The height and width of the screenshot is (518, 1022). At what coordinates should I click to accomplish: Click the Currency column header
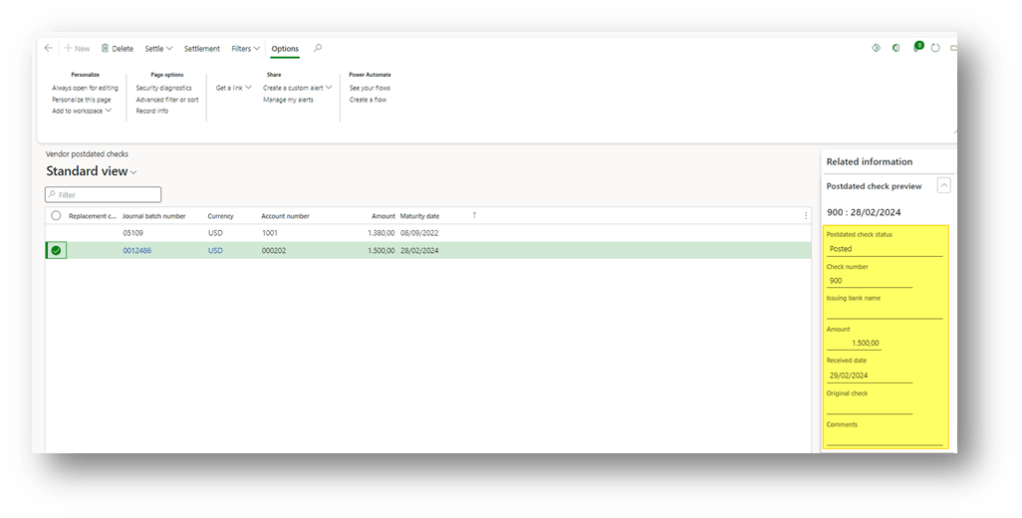tap(220, 216)
